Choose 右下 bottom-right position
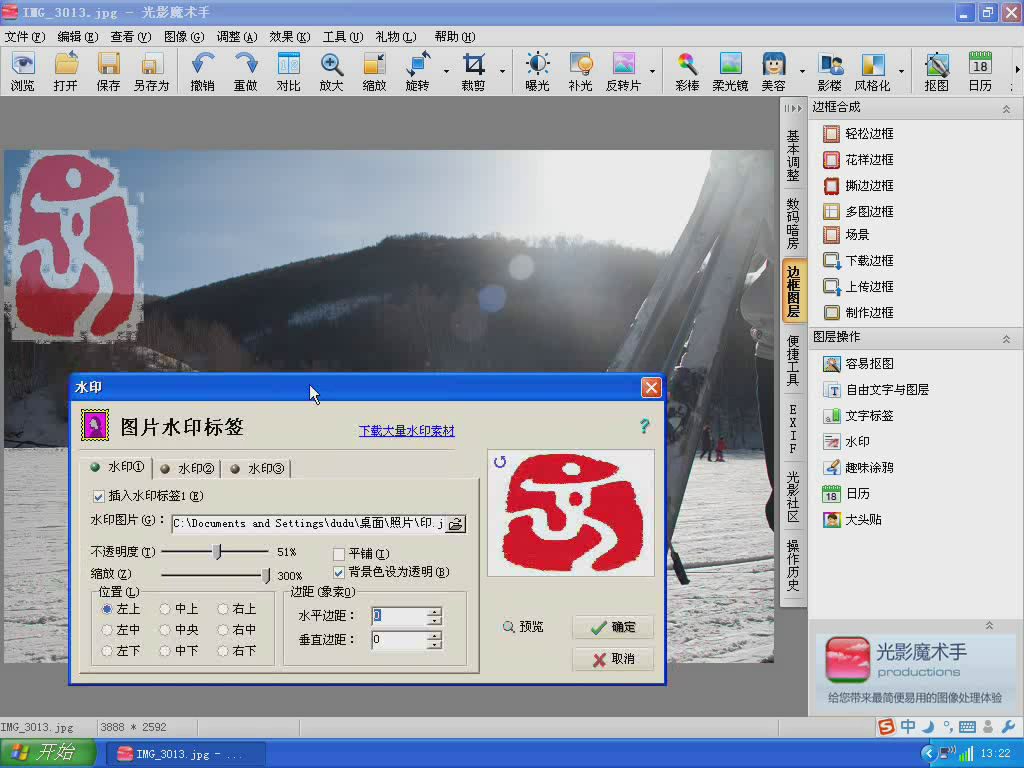This screenshot has height=768, width=1024. (223, 651)
